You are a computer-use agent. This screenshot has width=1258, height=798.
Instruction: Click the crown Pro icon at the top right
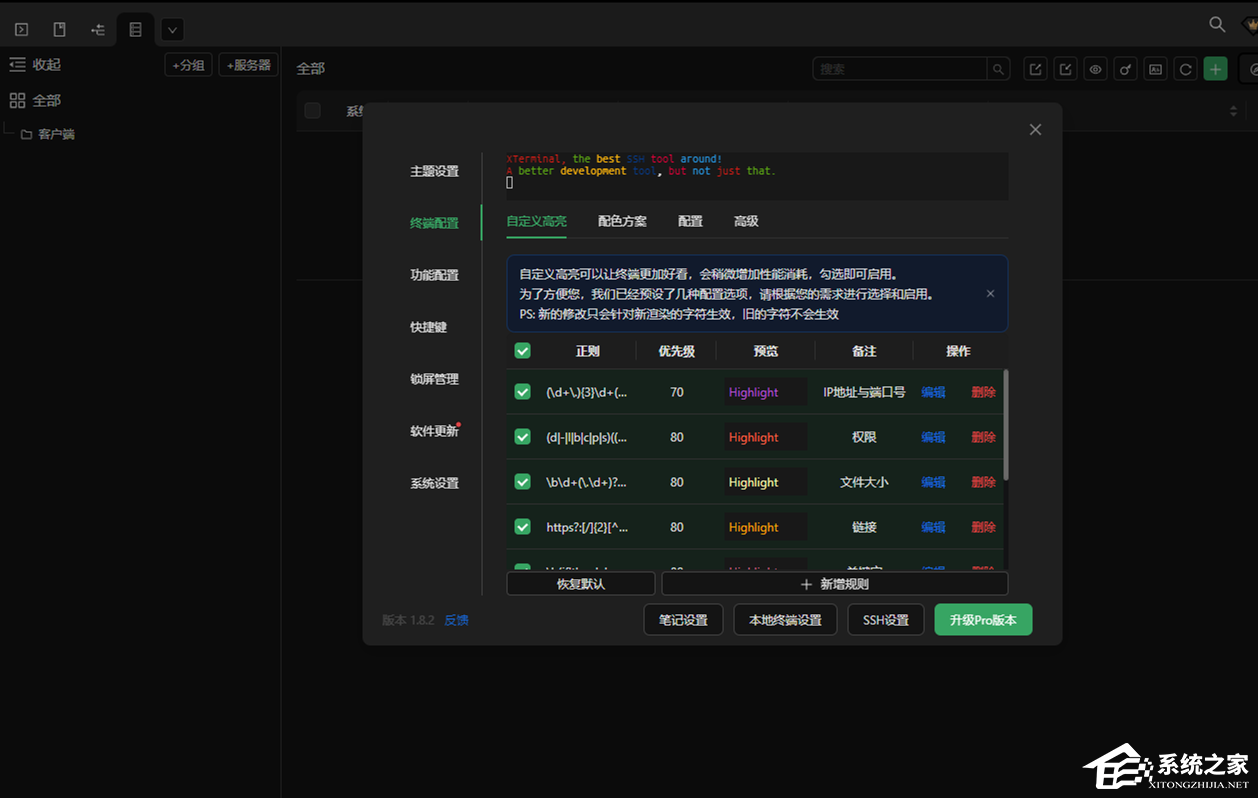pyautogui.click(x=1249, y=25)
